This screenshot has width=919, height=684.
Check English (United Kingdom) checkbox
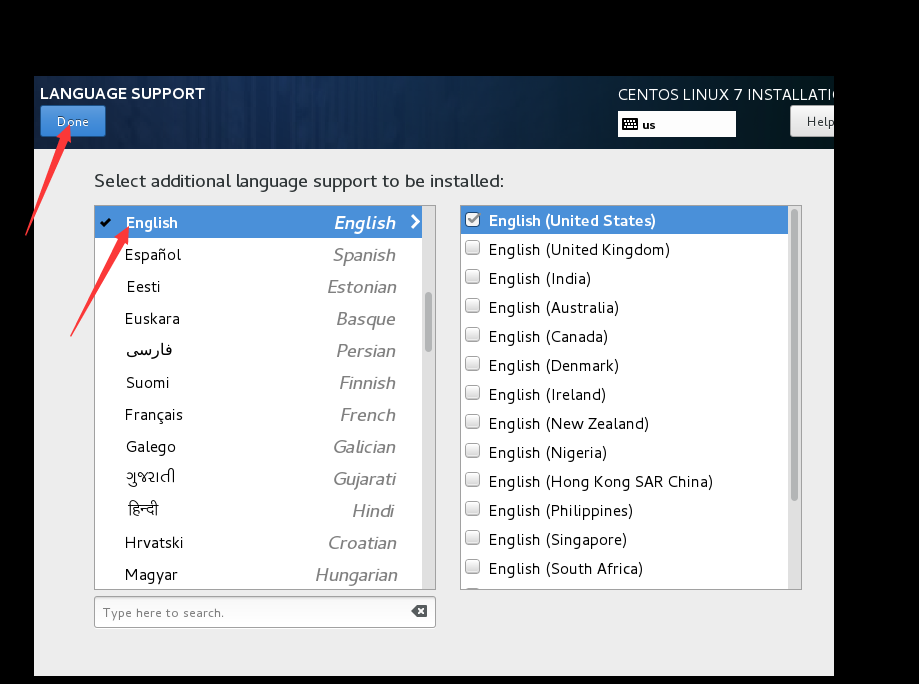(x=472, y=249)
